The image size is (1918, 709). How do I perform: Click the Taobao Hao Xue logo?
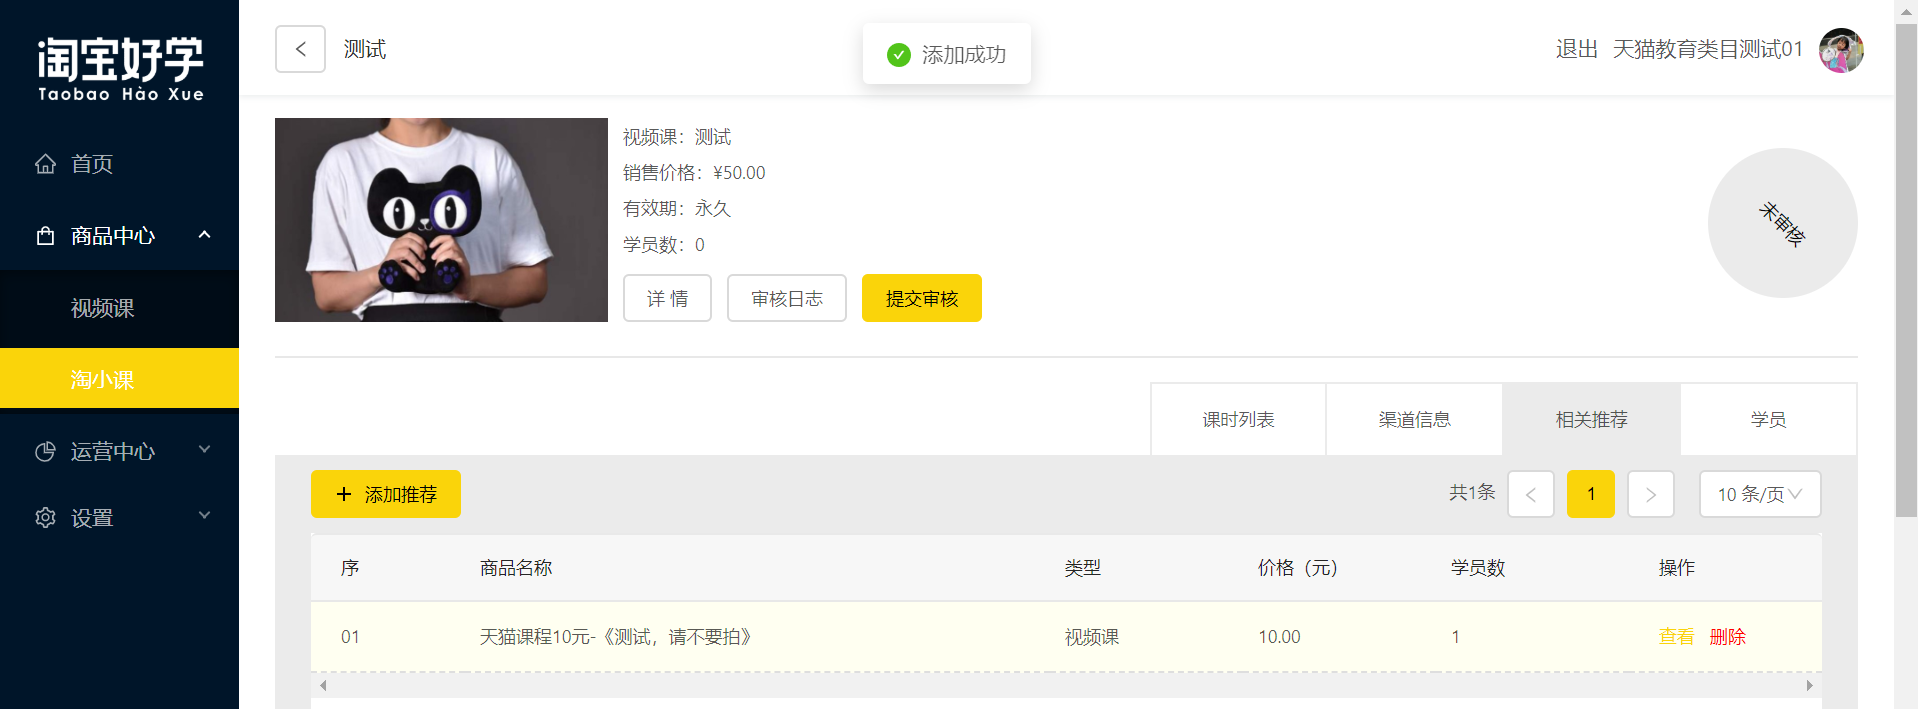click(121, 70)
